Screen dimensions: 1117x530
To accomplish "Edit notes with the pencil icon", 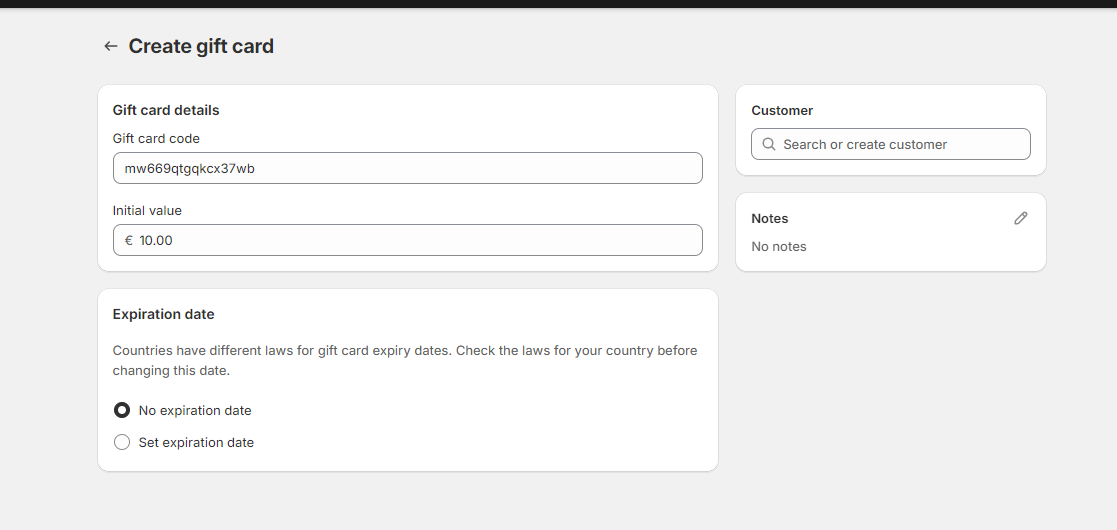I will tap(1020, 219).
